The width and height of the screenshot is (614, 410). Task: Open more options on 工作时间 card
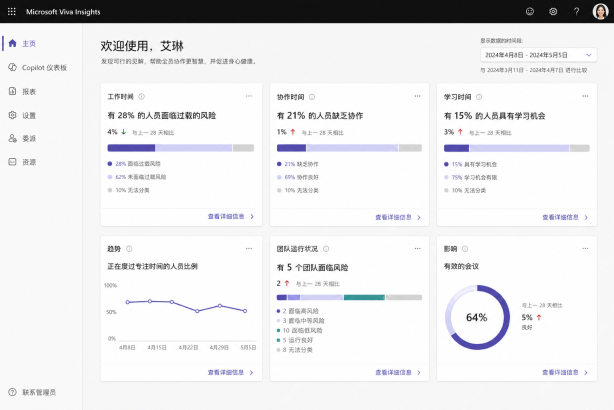249,96
